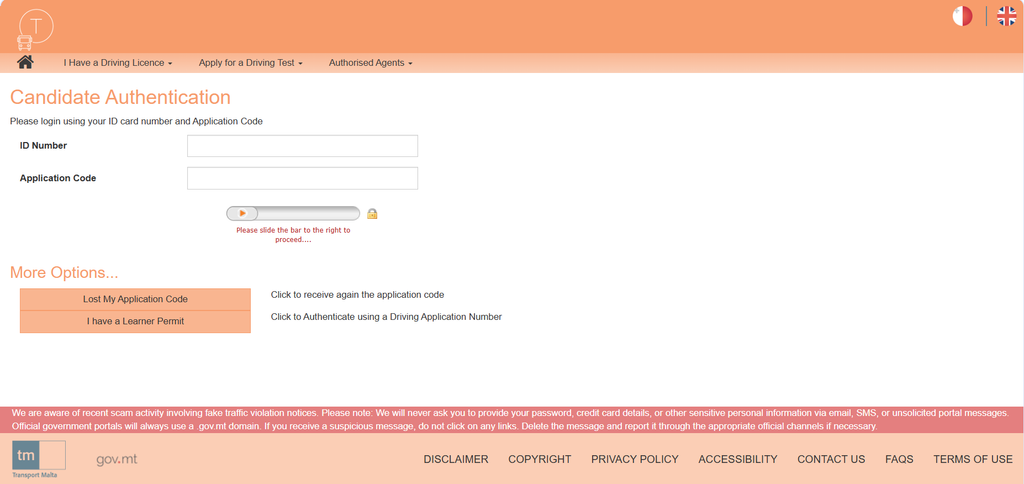Click 'Click to Authenticate using a Driving Application Number' text
The height and width of the screenshot is (484, 1024).
pyautogui.click(x=386, y=317)
